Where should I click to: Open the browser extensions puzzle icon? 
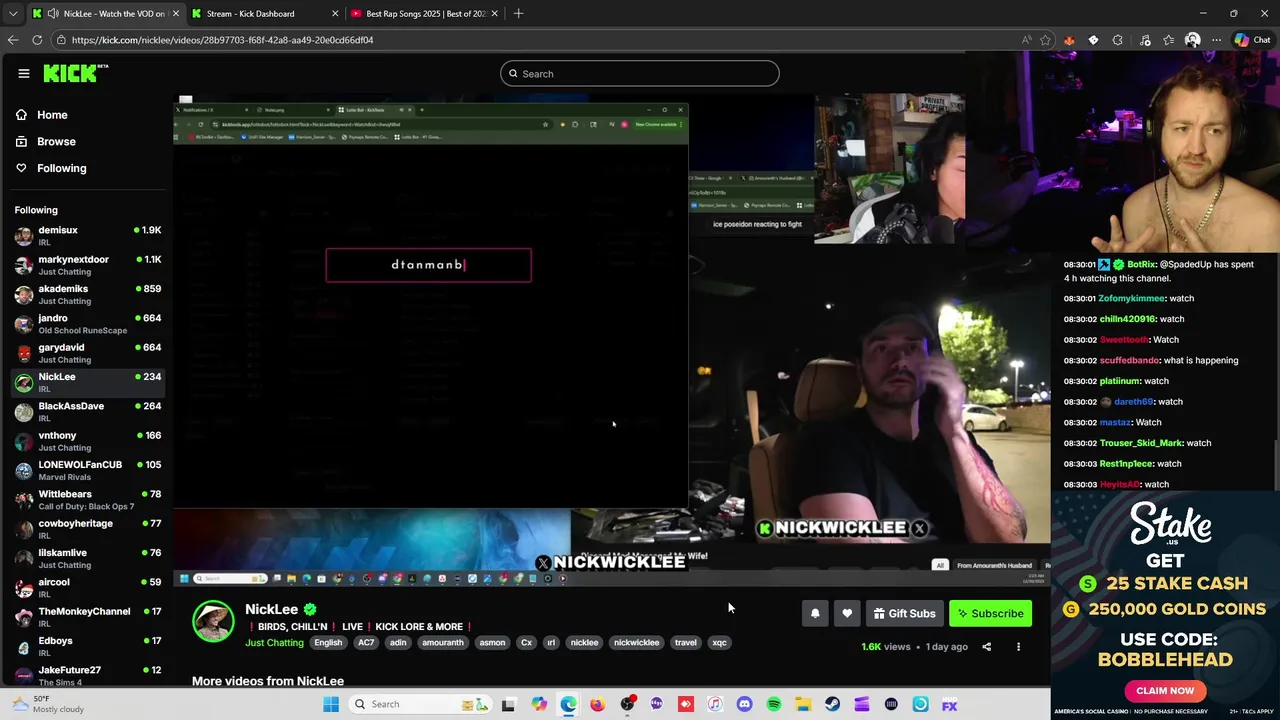1118,40
